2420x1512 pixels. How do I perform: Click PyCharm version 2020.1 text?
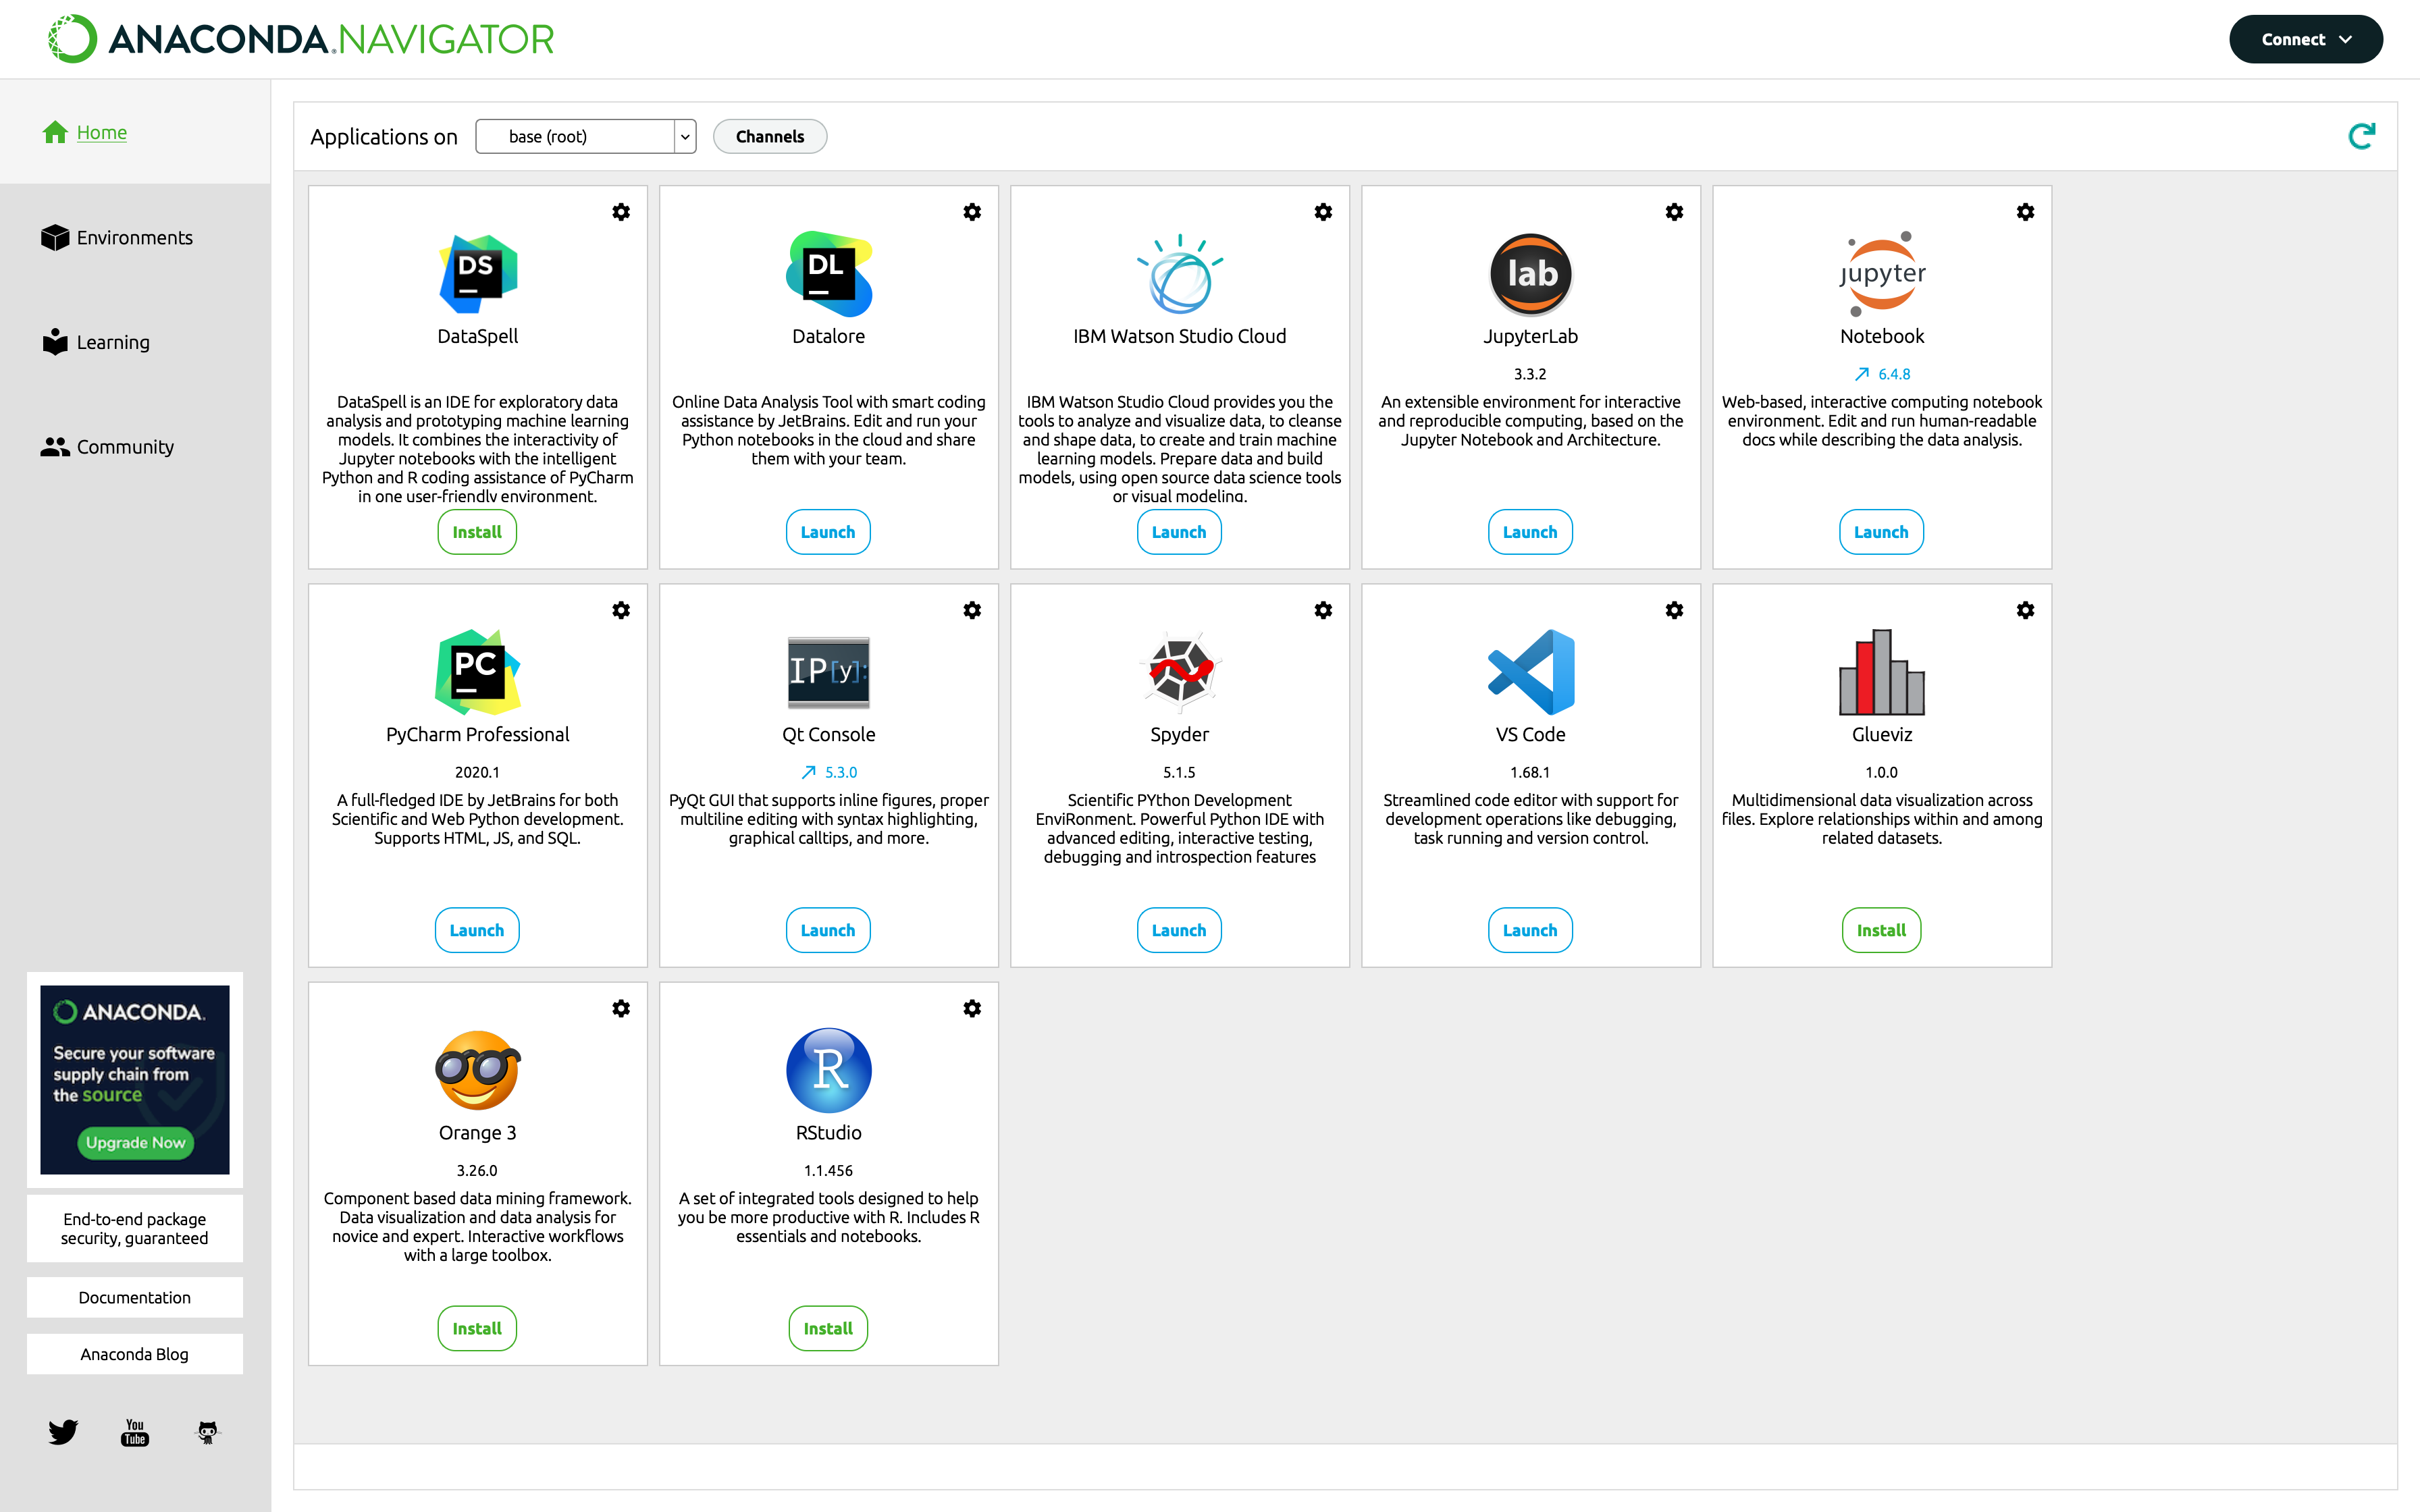(x=477, y=772)
